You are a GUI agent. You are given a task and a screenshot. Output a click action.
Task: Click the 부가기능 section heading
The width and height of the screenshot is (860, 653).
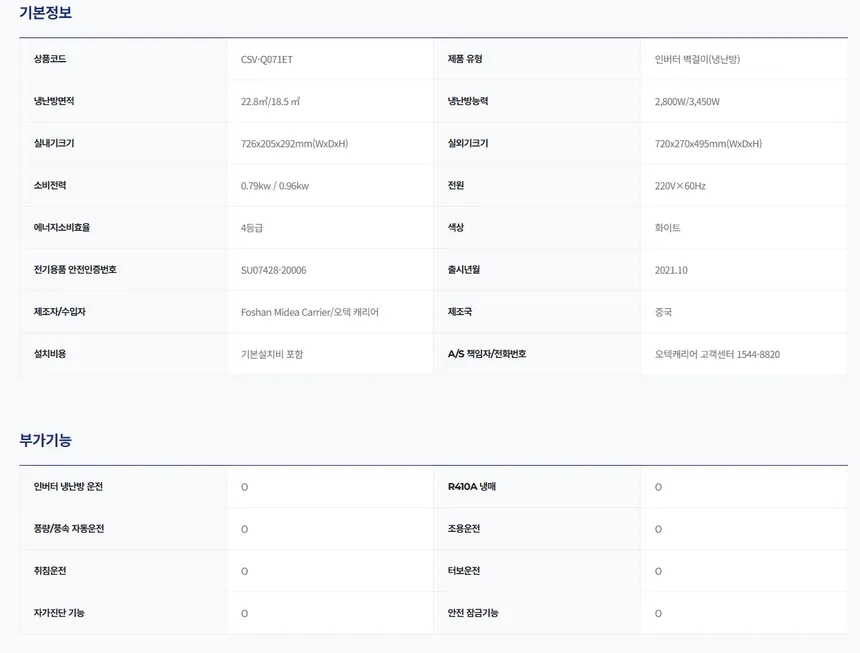pyautogui.click(x=46, y=440)
